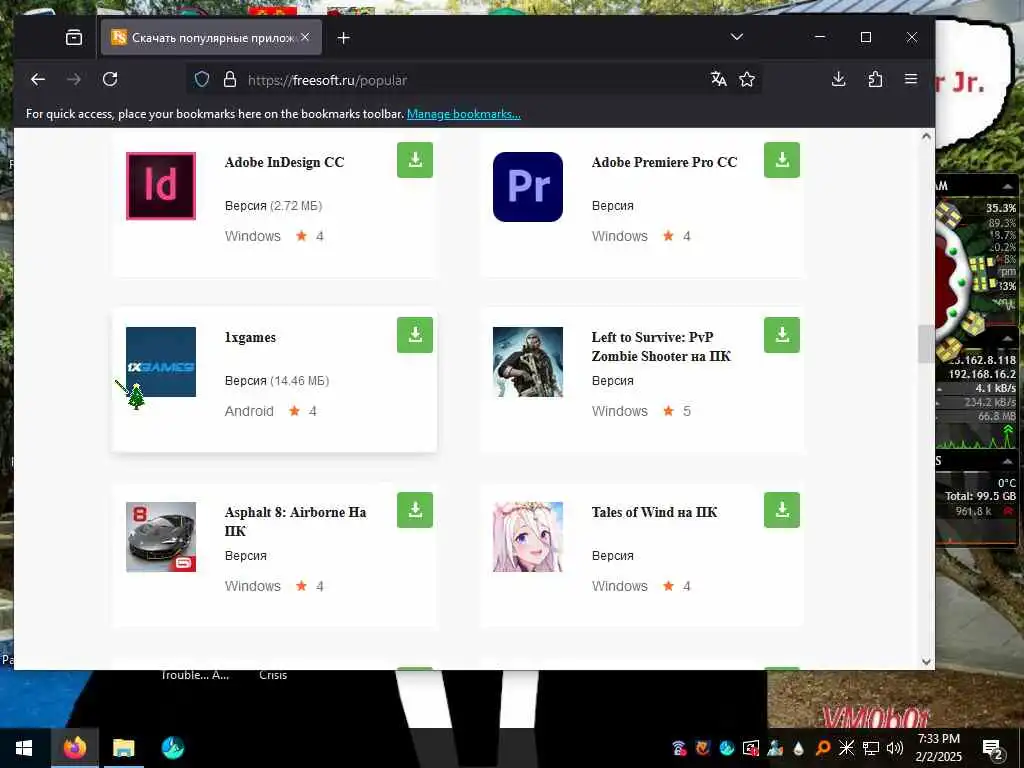Click the freesoft.ru/popular address bar

[473, 80]
